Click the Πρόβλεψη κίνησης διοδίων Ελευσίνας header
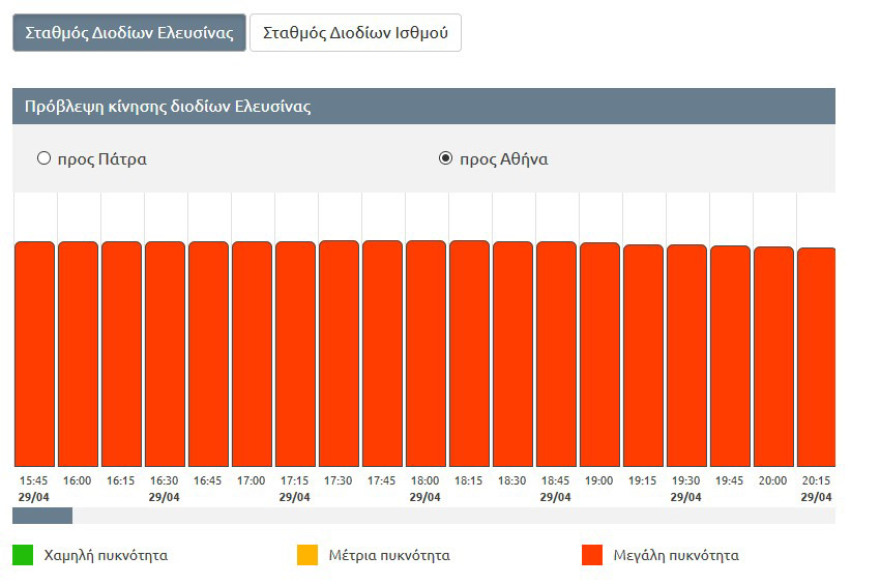 point(168,107)
